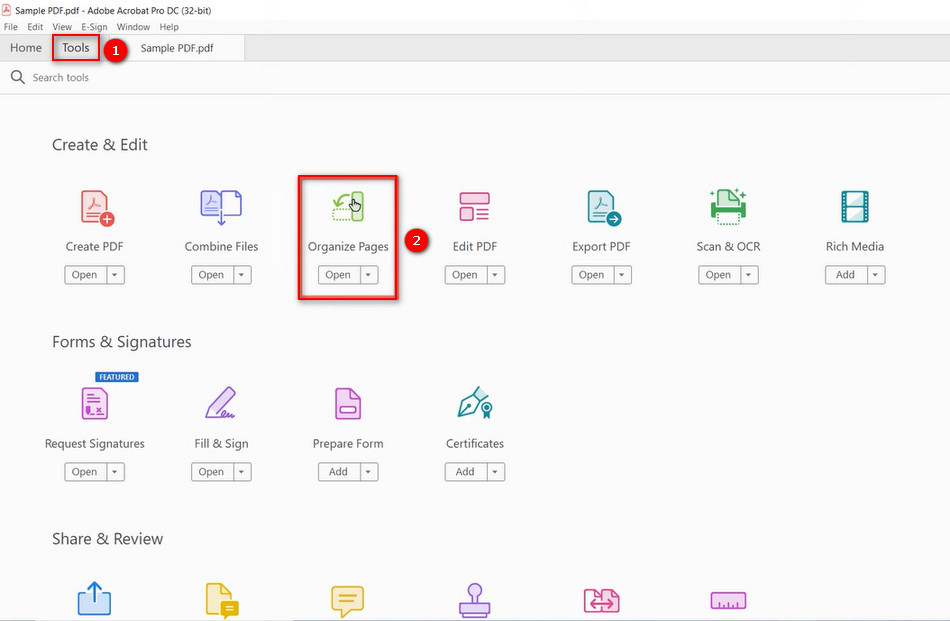Open the Organize Pages tool icon
Image resolution: width=950 pixels, height=621 pixels.
pyautogui.click(x=348, y=207)
